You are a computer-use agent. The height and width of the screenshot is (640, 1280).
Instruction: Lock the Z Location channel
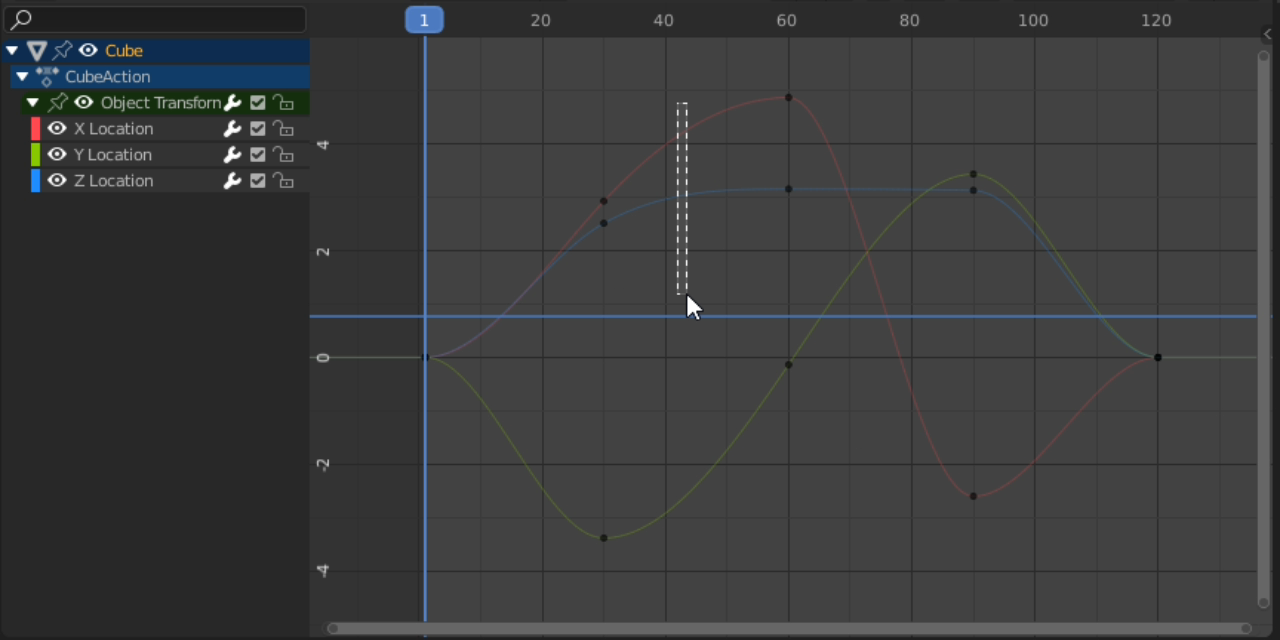tap(284, 180)
